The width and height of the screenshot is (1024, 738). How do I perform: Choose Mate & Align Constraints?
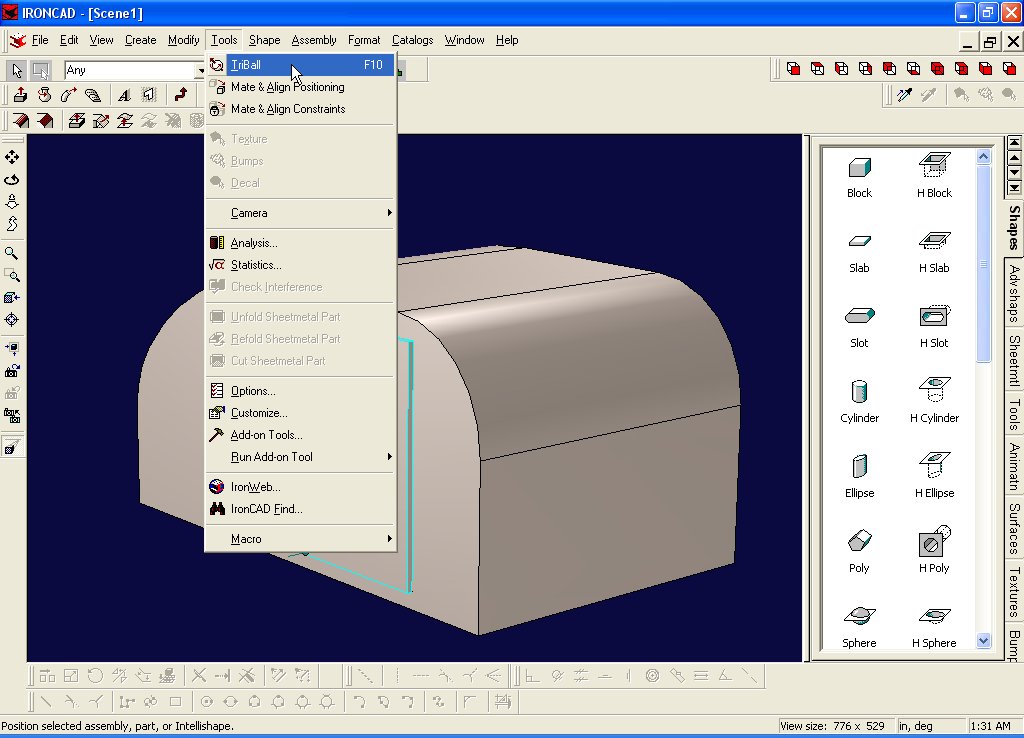(x=300, y=109)
